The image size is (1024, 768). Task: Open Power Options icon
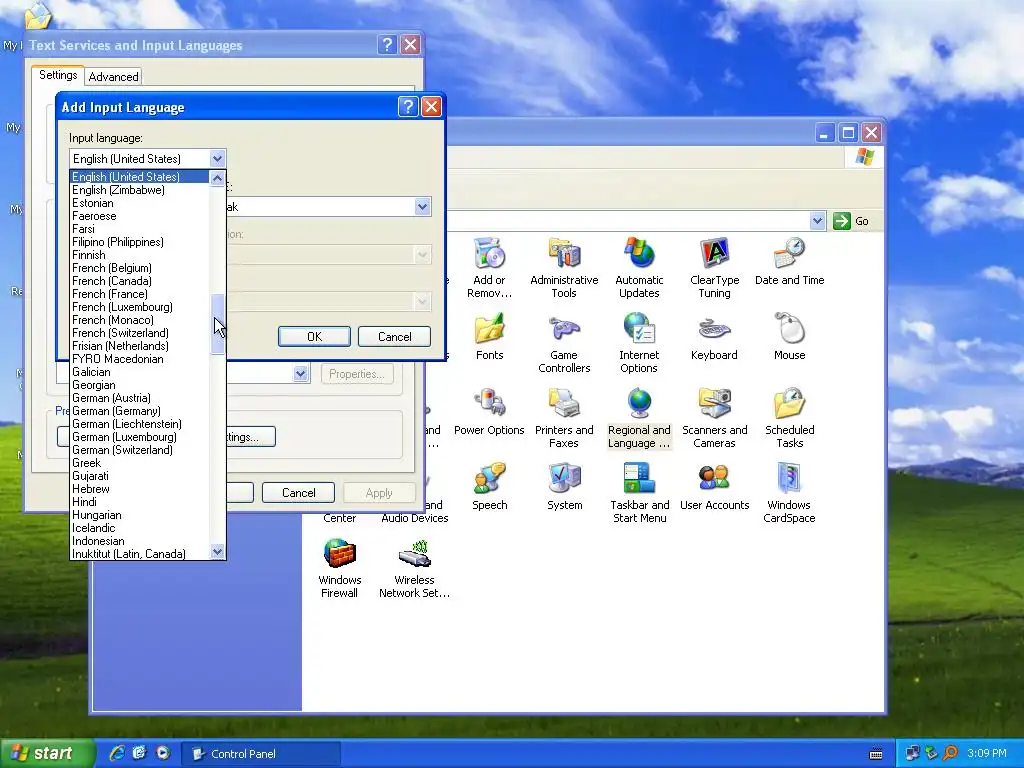click(489, 412)
